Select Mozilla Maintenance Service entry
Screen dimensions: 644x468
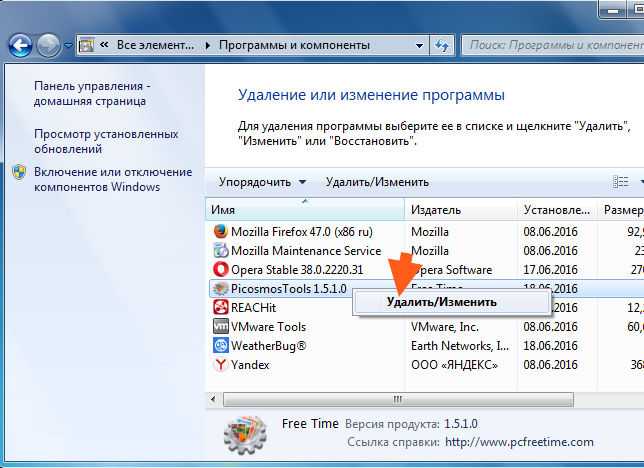point(425,251)
